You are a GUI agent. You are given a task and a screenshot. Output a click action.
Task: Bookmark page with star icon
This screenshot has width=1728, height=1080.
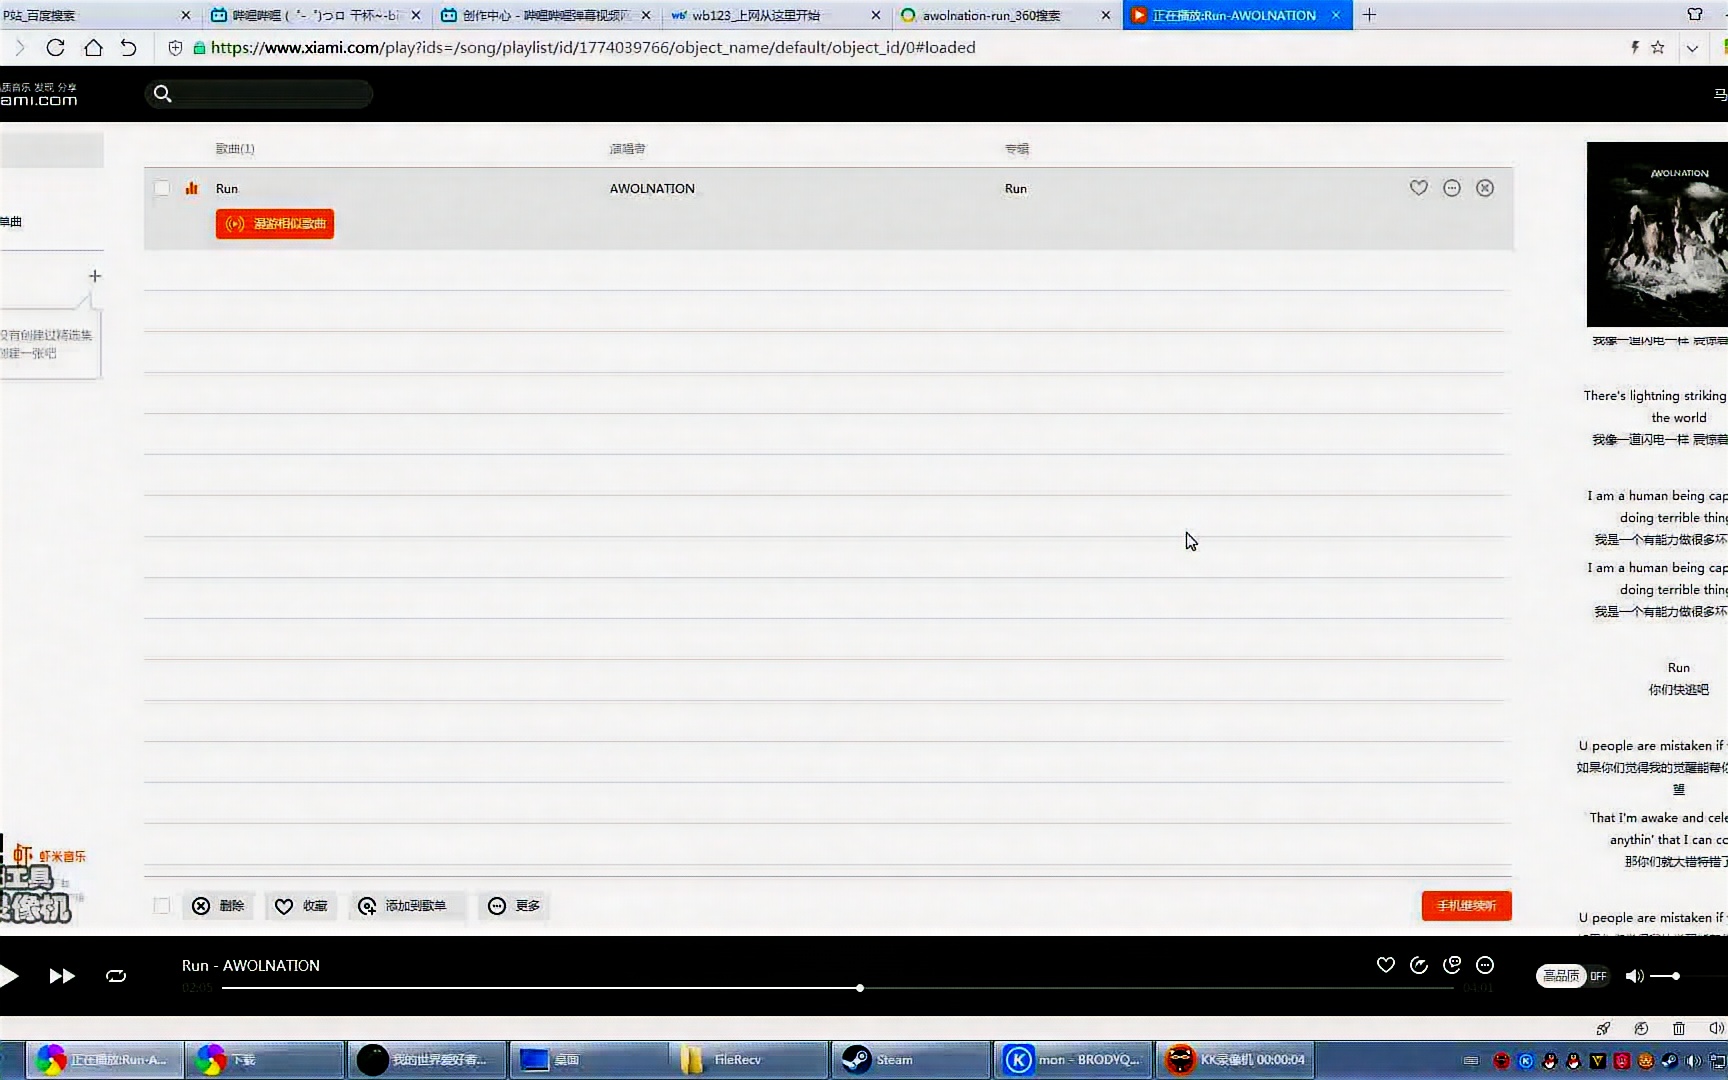coord(1658,47)
